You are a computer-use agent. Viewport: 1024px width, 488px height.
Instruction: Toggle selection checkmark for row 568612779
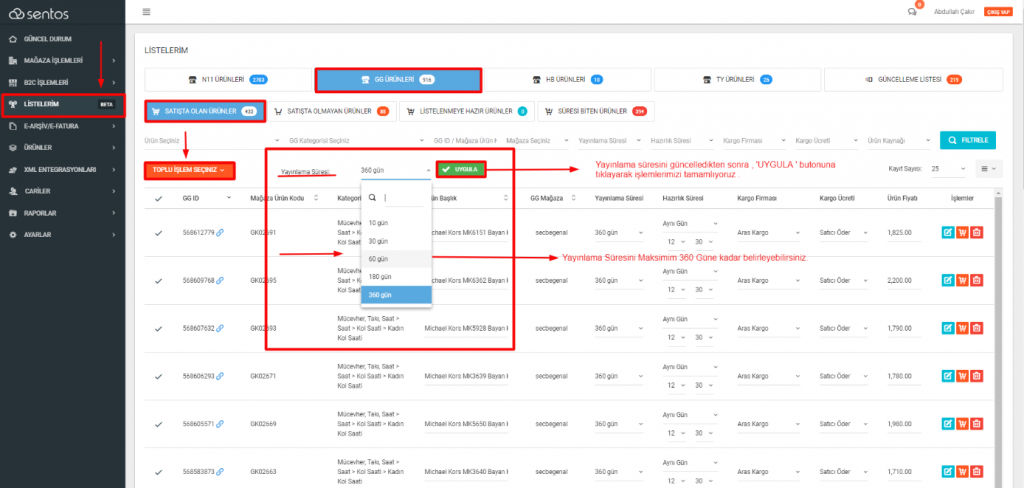[x=159, y=233]
